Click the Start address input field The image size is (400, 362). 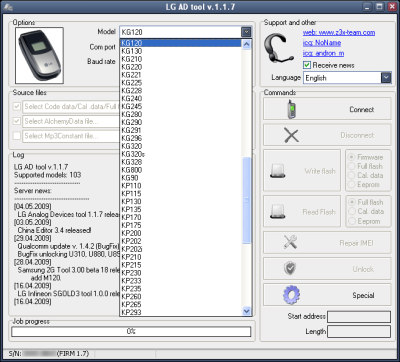click(359, 317)
